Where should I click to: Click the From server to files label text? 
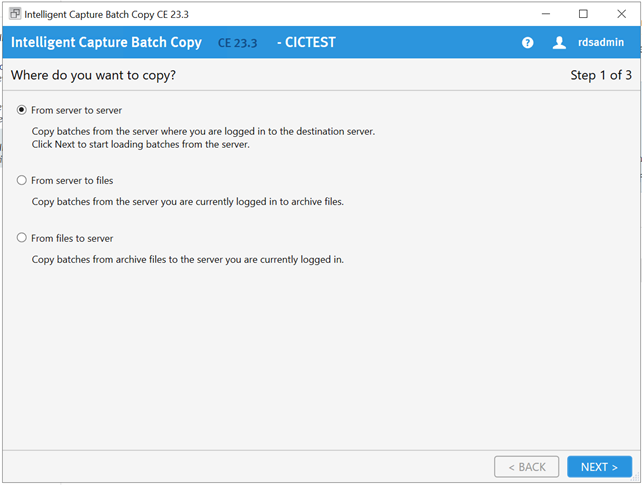72,180
